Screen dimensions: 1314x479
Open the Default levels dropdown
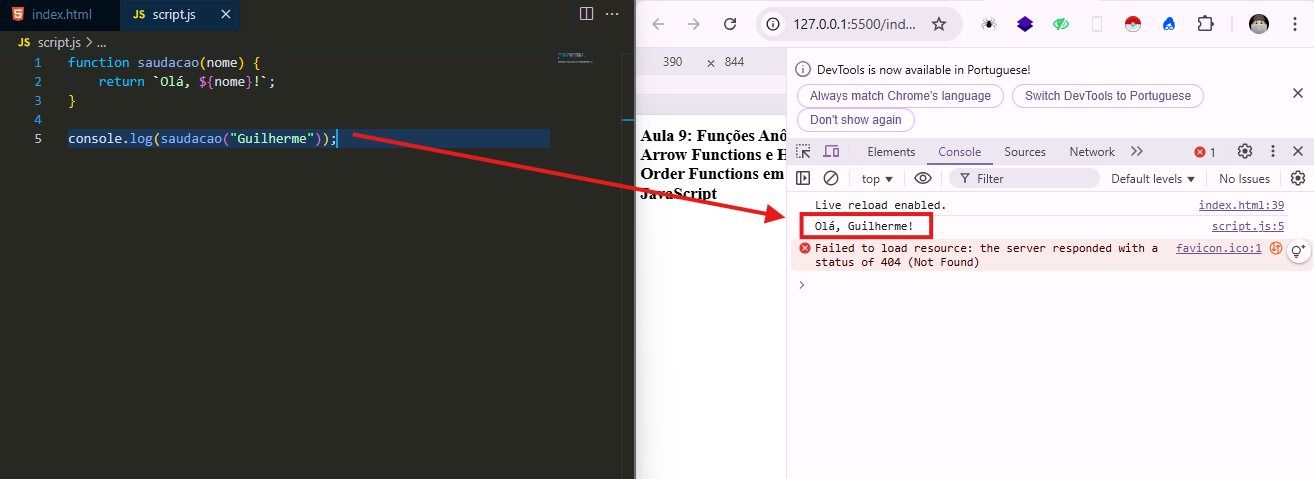click(1153, 179)
